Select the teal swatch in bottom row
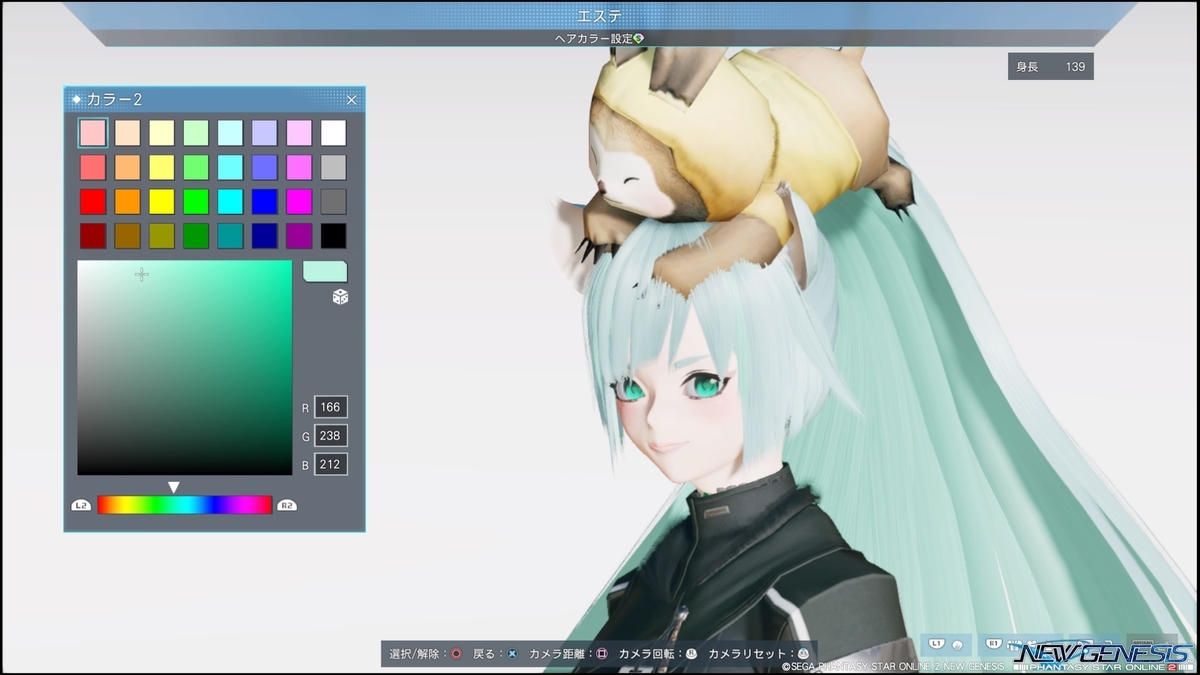Image resolution: width=1200 pixels, height=675 pixels. point(230,236)
